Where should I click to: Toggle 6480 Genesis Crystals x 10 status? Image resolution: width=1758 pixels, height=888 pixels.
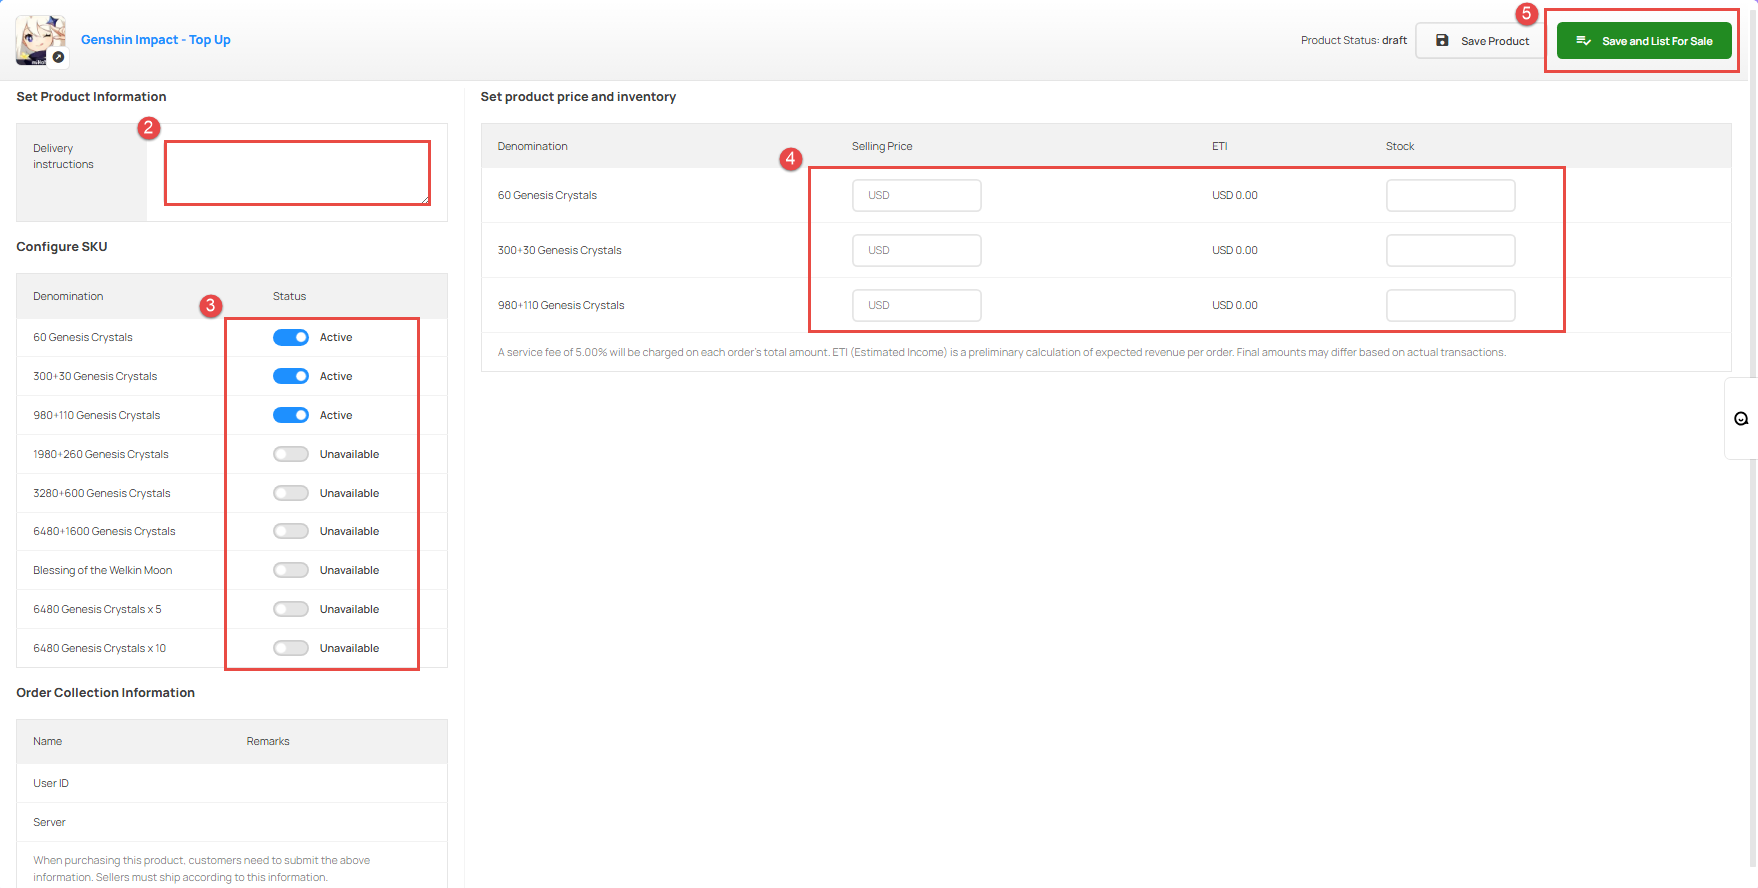click(291, 648)
